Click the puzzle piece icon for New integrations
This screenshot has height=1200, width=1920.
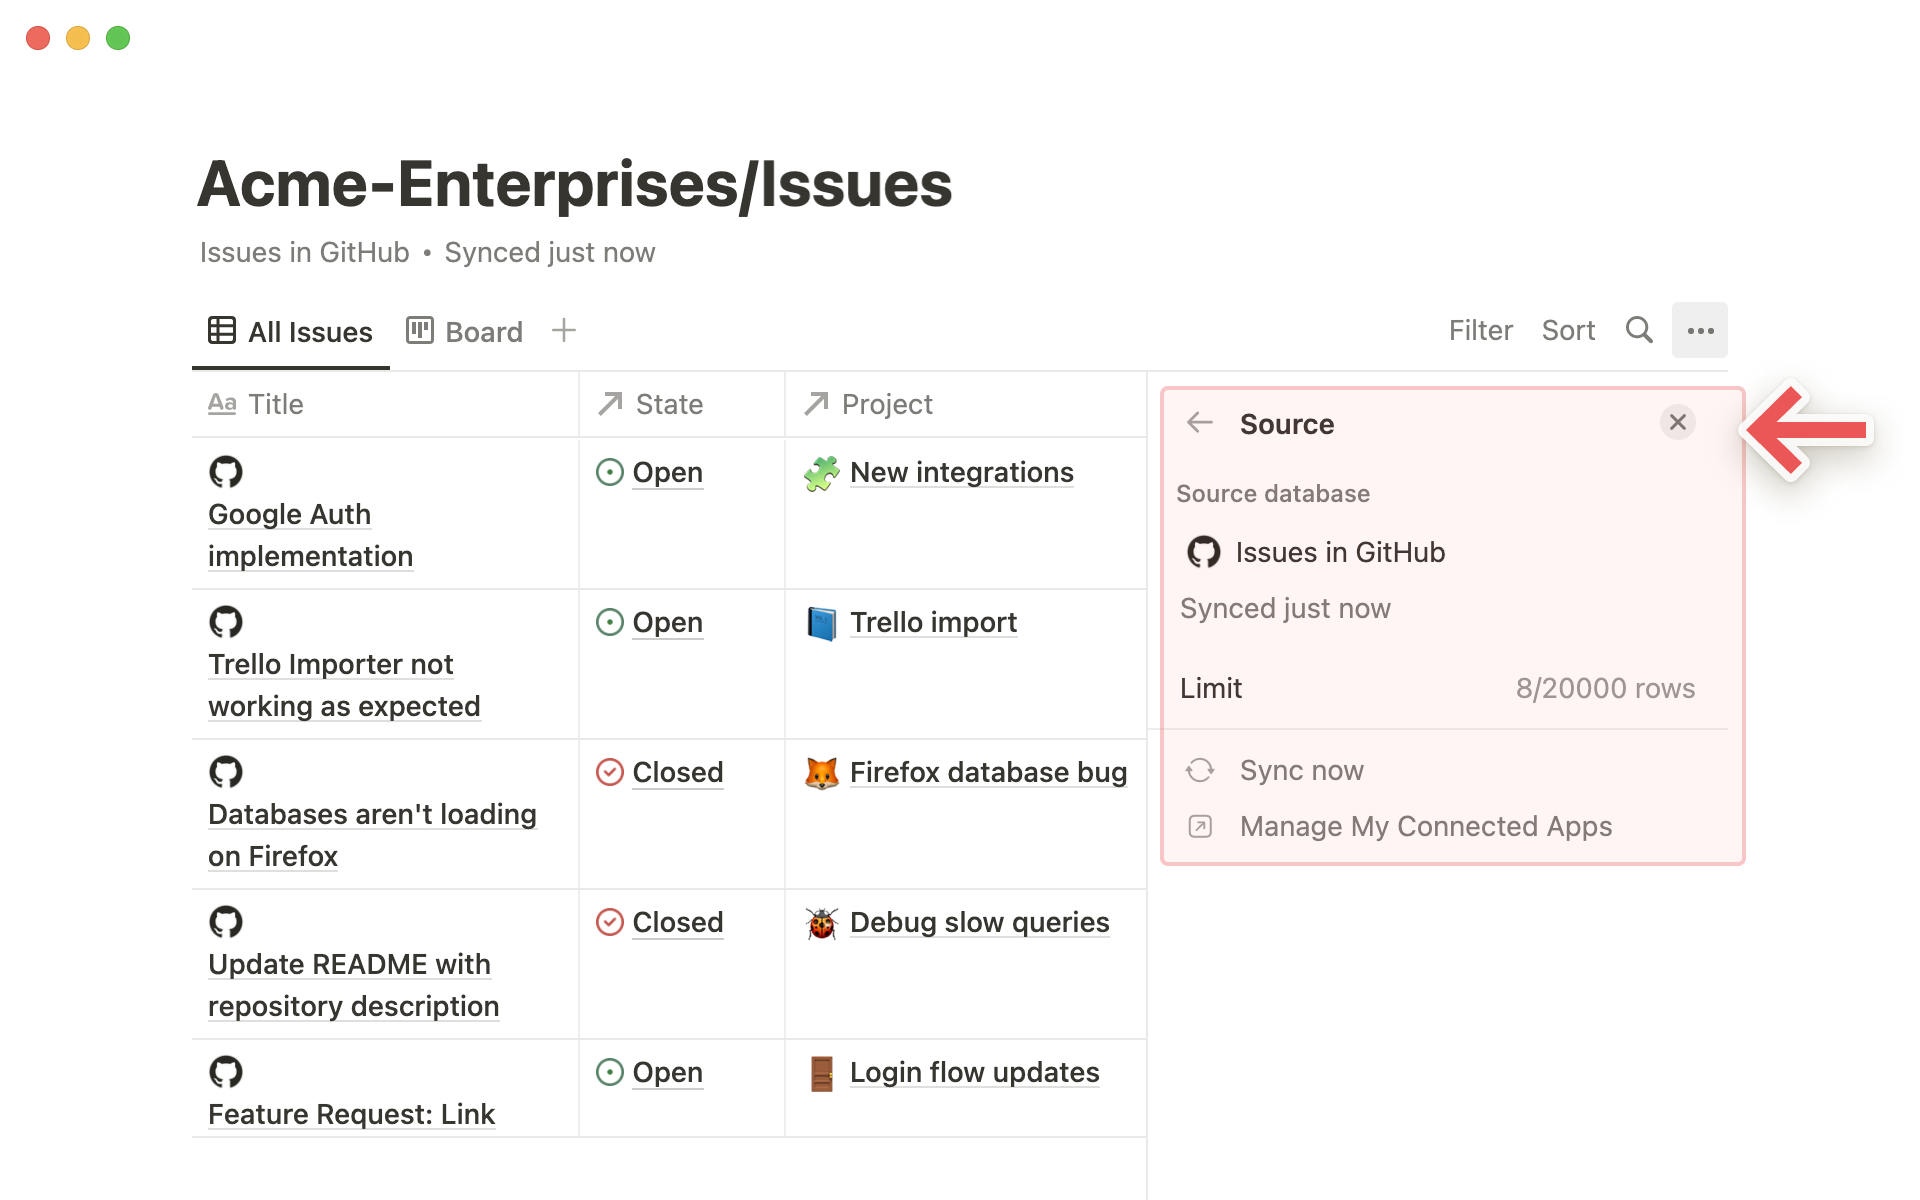point(822,472)
